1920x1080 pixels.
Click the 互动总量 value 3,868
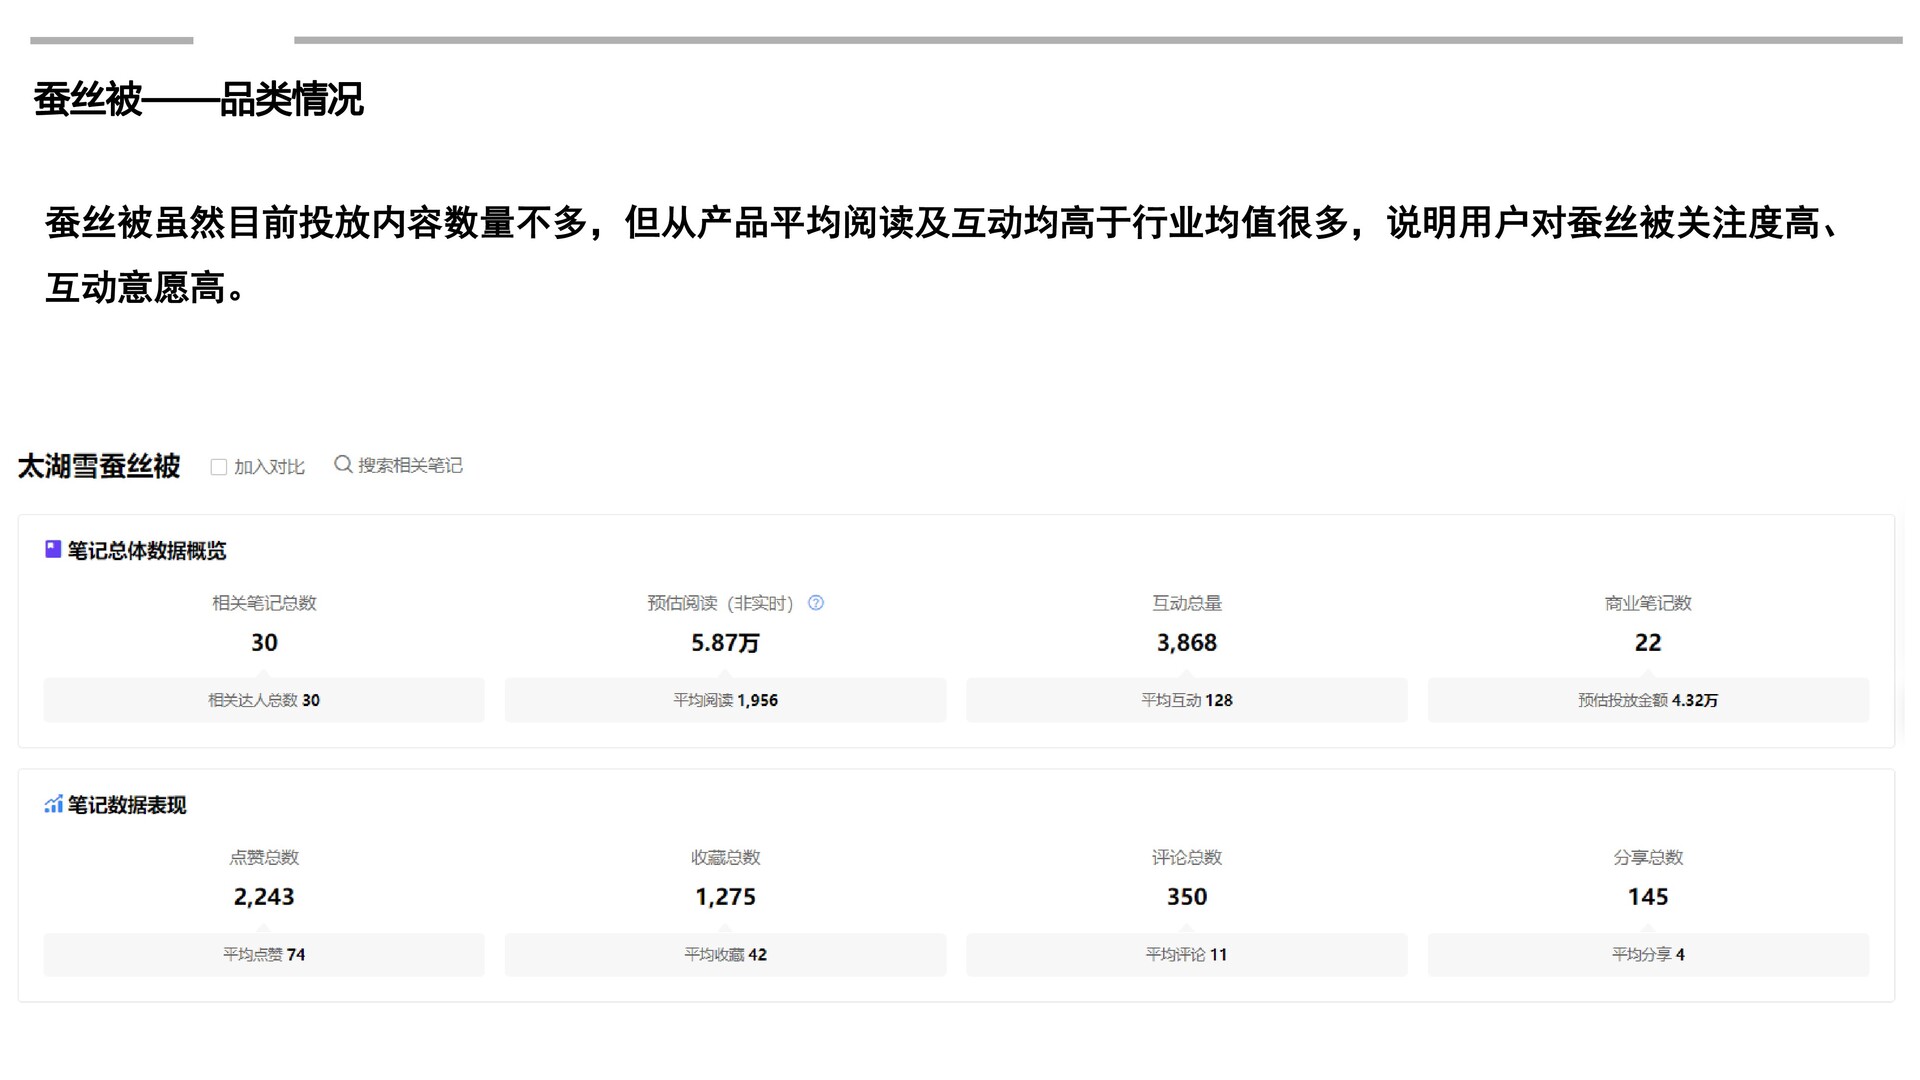pyautogui.click(x=1187, y=643)
